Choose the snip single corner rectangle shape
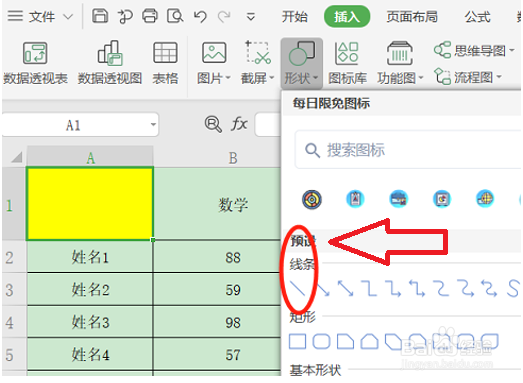This screenshot has width=523, height=383. pyautogui.click(x=346, y=342)
